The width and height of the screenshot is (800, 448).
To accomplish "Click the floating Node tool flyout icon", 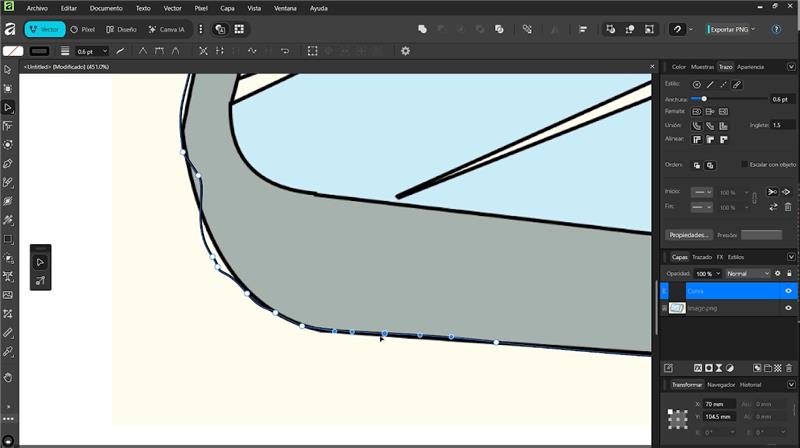I will tap(40, 262).
